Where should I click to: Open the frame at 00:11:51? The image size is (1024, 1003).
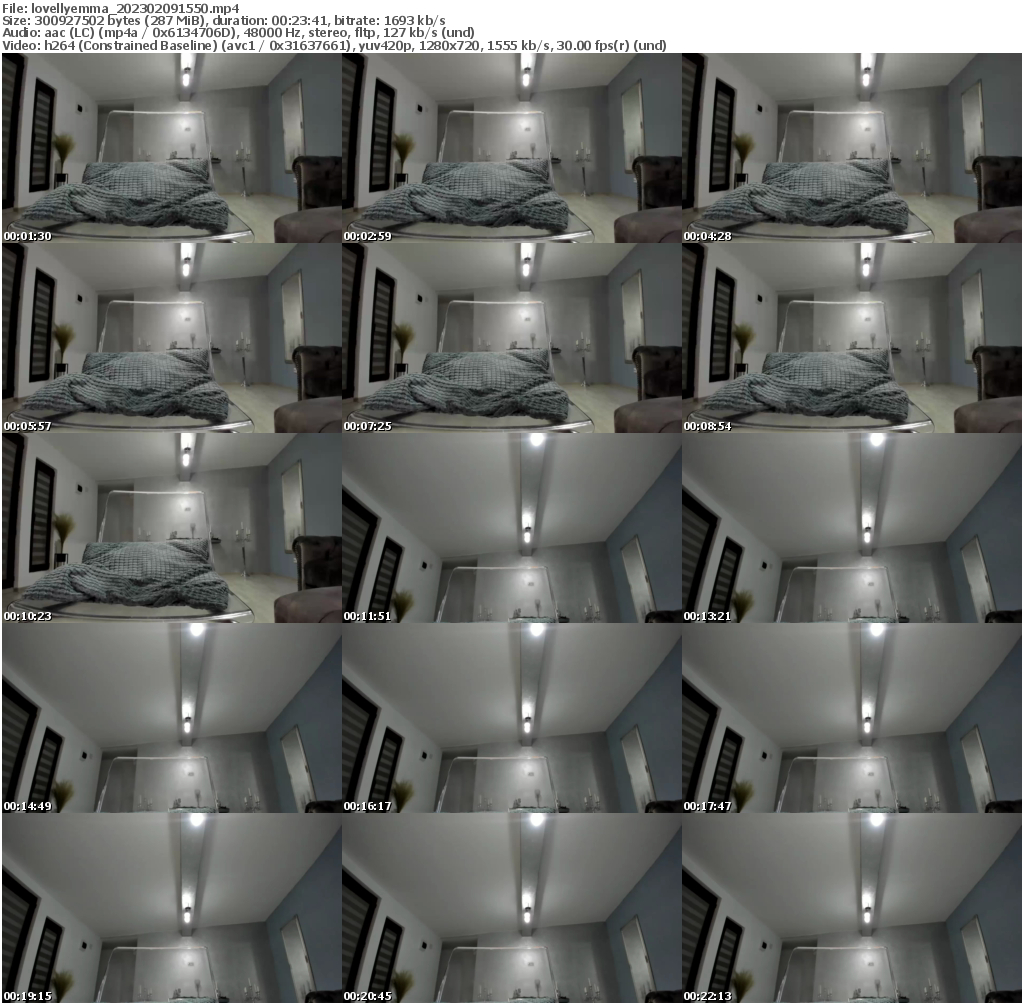click(x=511, y=528)
